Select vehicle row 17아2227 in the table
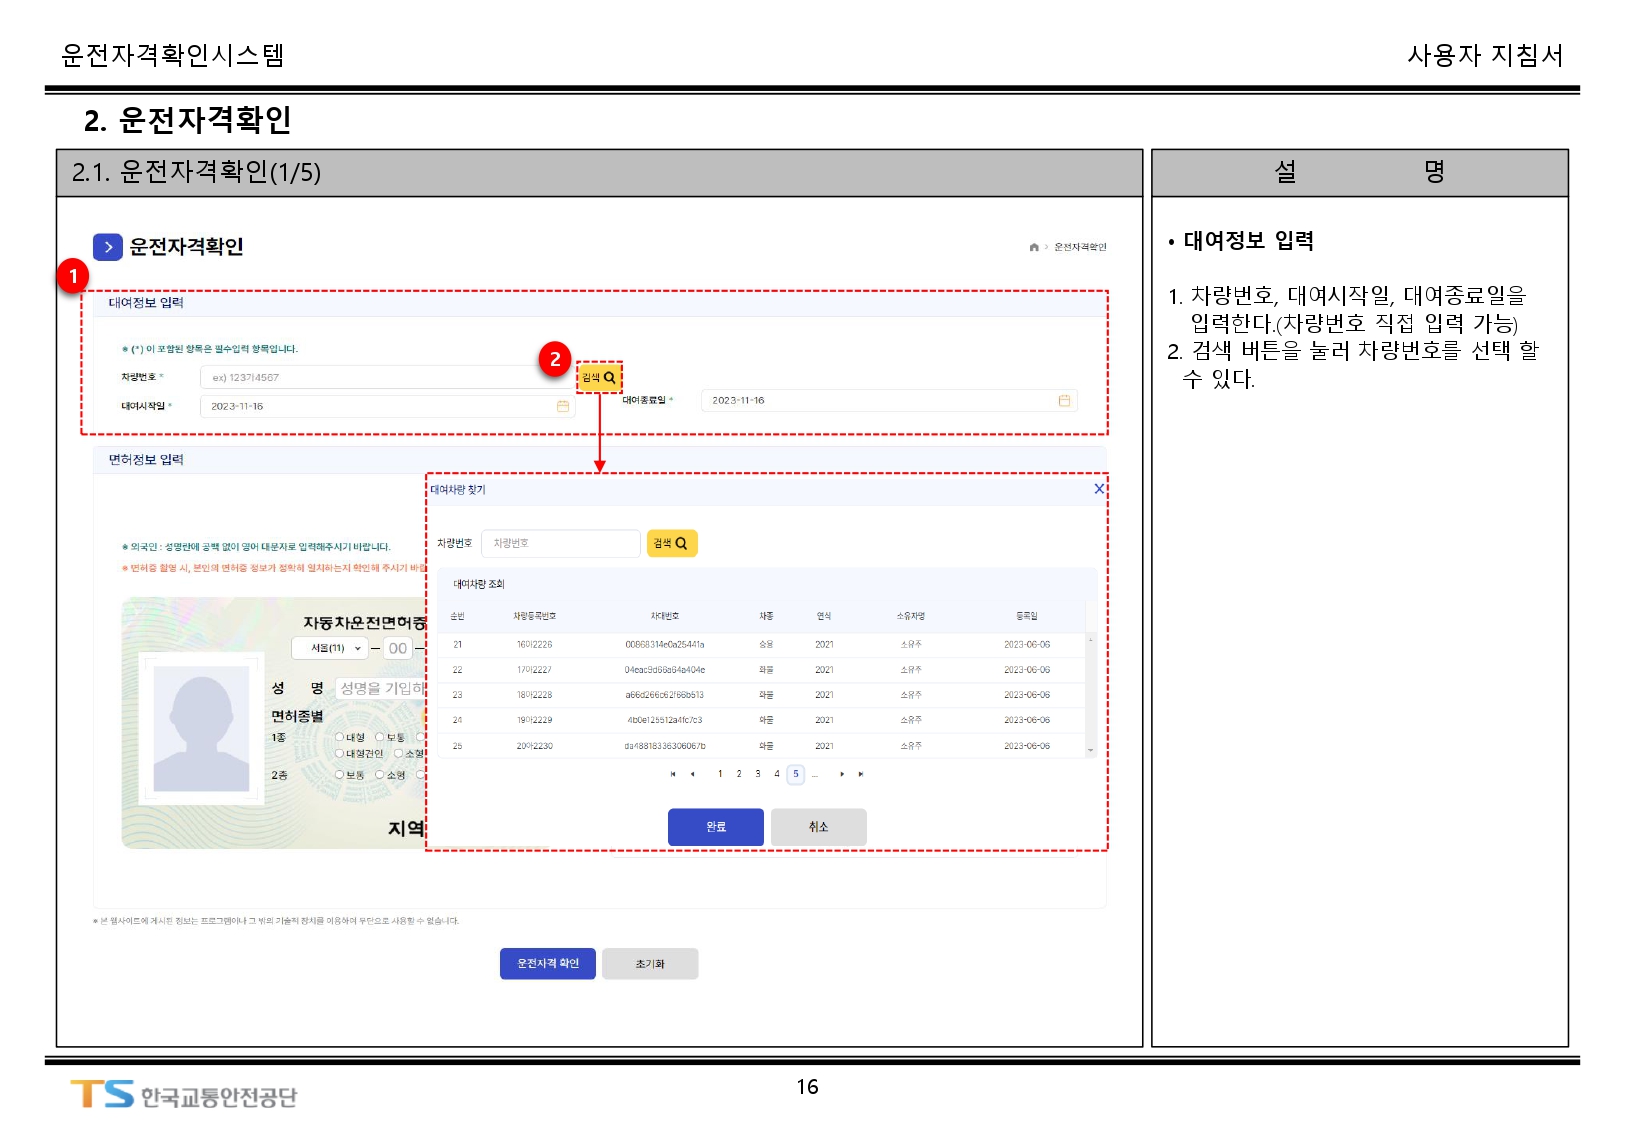1625x1125 pixels. [x=534, y=670]
